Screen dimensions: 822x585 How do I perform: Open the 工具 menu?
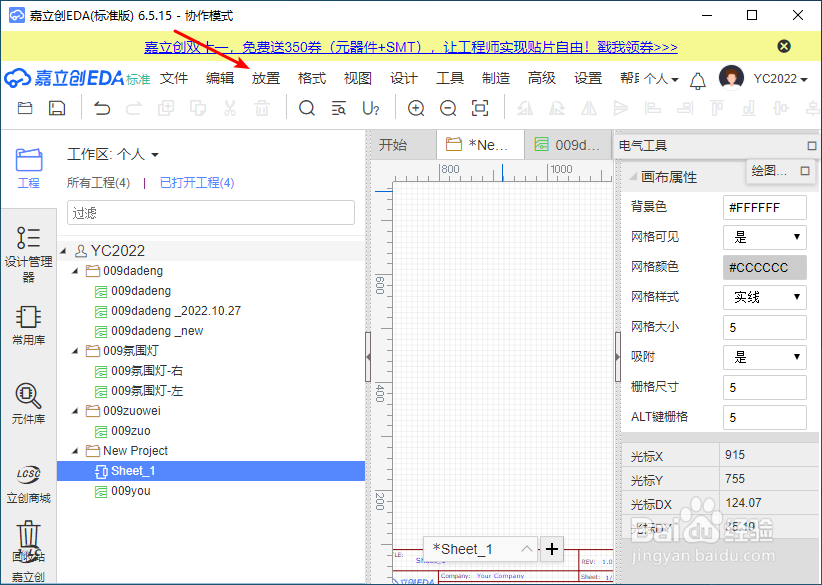(450, 79)
